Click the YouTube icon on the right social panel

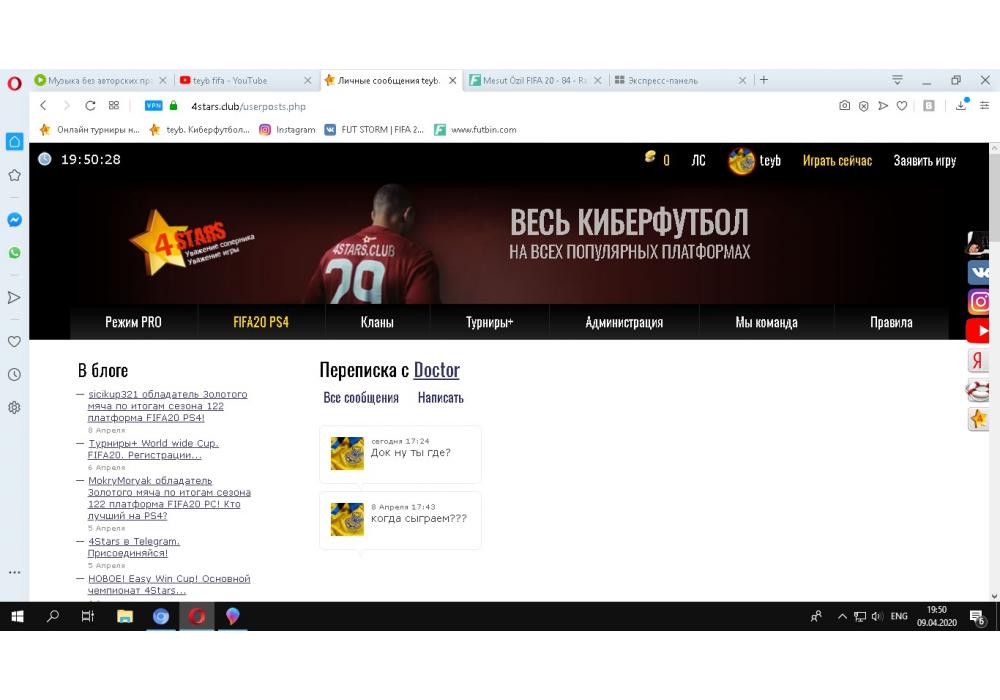[x=979, y=330]
